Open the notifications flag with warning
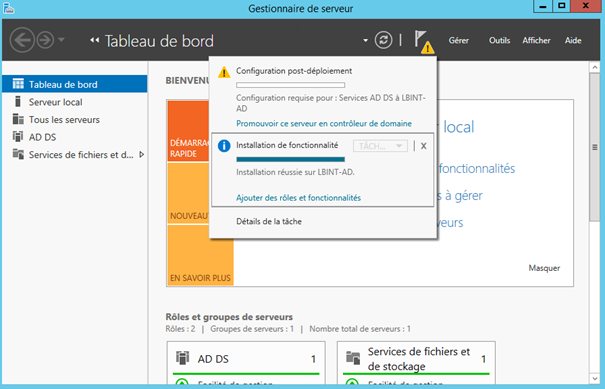 (x=424, y=42)
